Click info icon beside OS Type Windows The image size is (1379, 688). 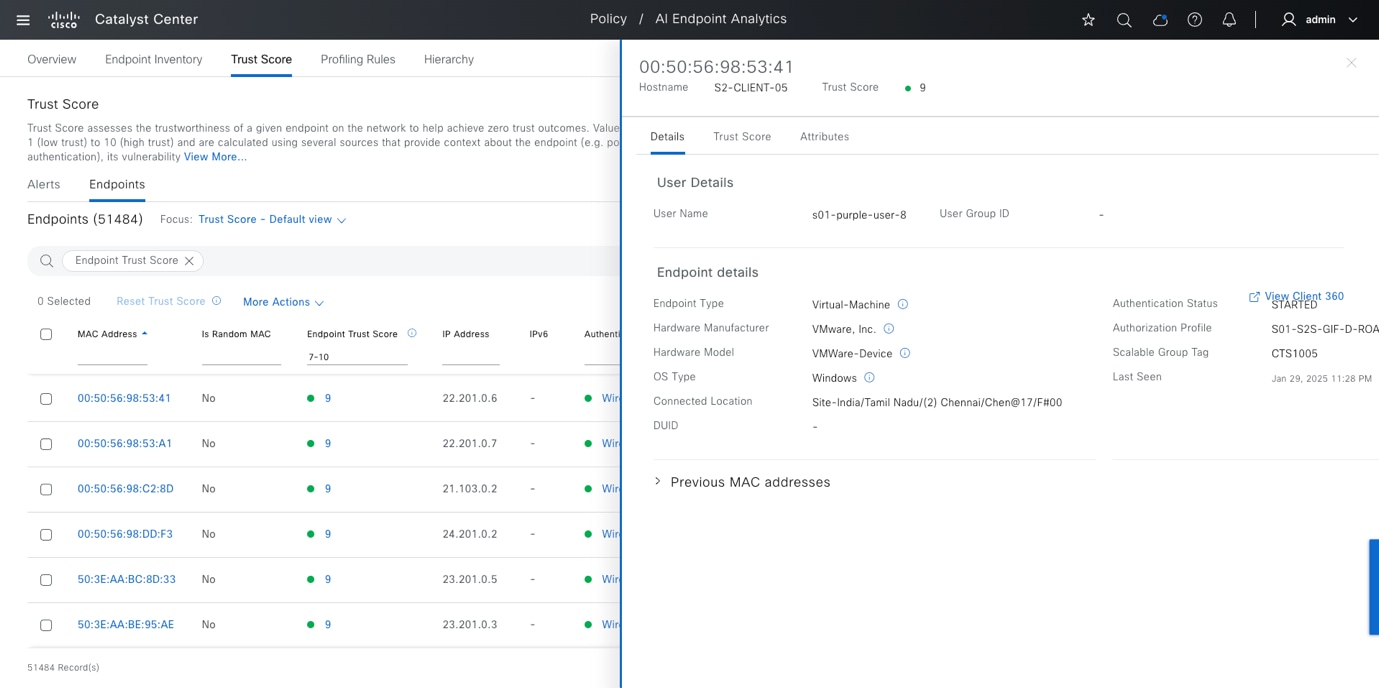[869, 378]
